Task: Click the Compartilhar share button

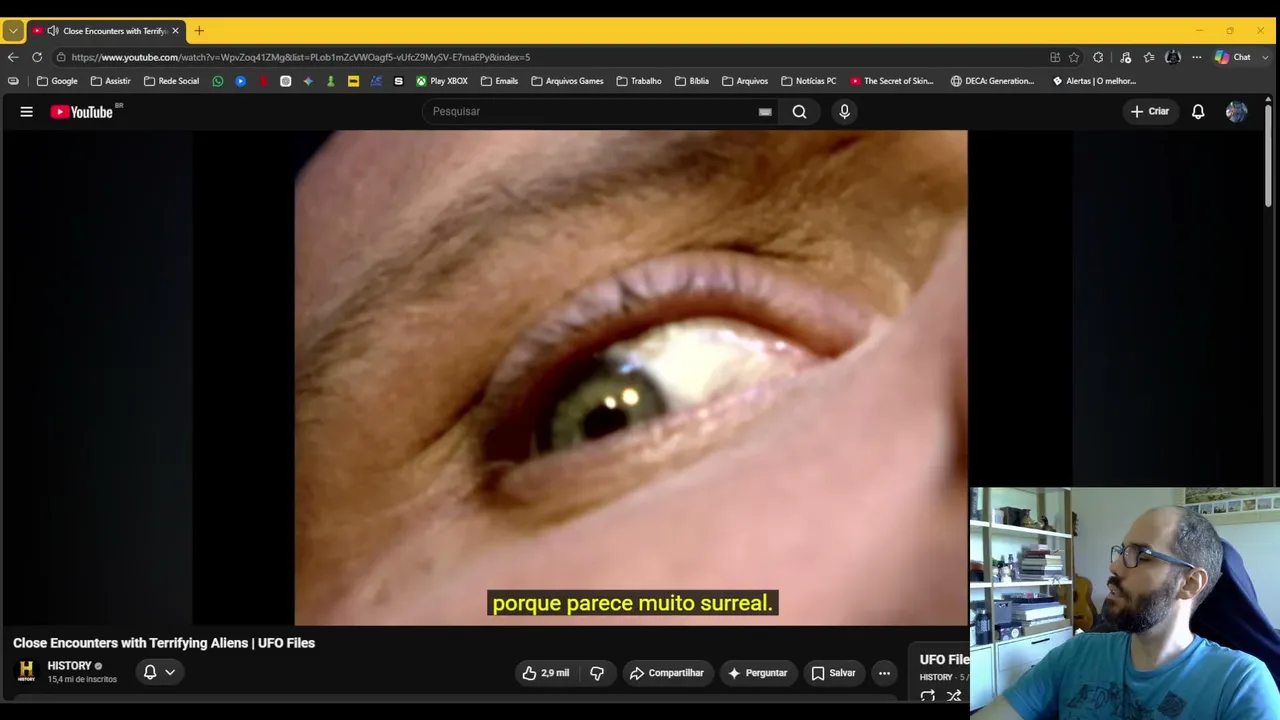Action: coord(667,673)
